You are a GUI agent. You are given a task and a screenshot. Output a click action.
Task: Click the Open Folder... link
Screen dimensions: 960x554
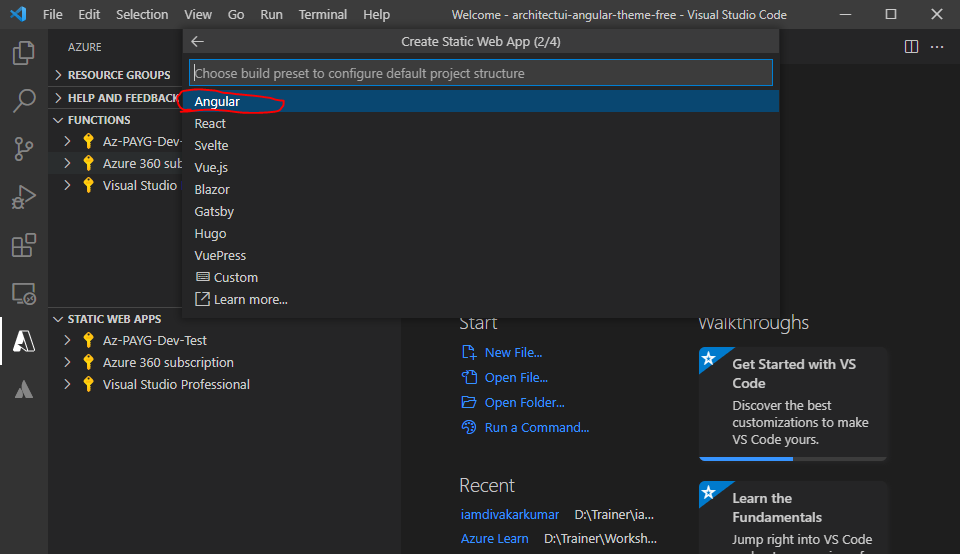click(x=525, y=403)
